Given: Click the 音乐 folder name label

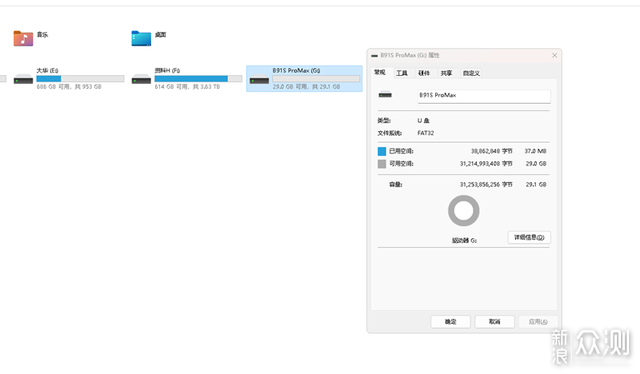Looking at the screenshot, I should click(x=42, y=35).
